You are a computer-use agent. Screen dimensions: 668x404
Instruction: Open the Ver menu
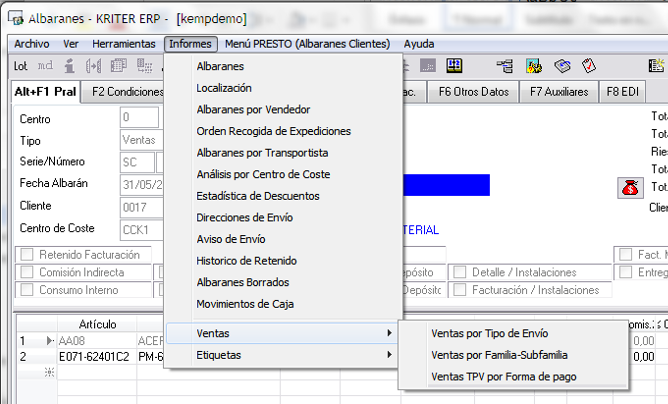click(x=71, y=44)
